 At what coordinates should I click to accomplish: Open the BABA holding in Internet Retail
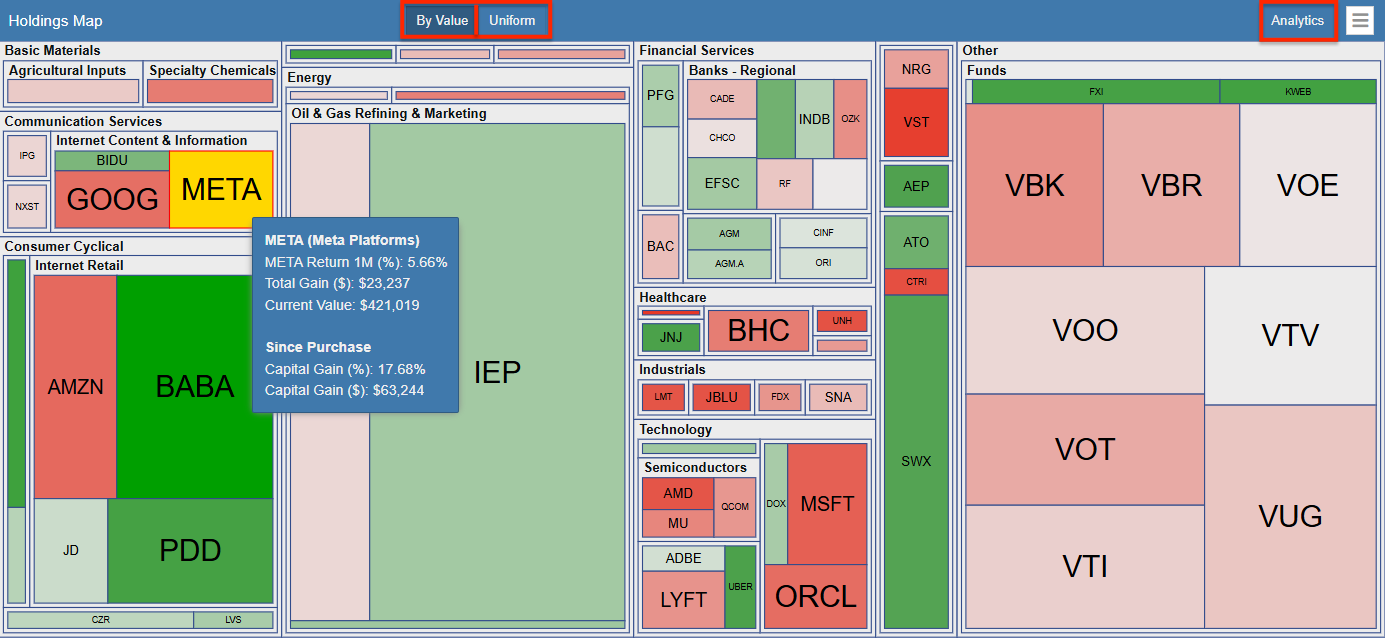(x=196, y=386)
